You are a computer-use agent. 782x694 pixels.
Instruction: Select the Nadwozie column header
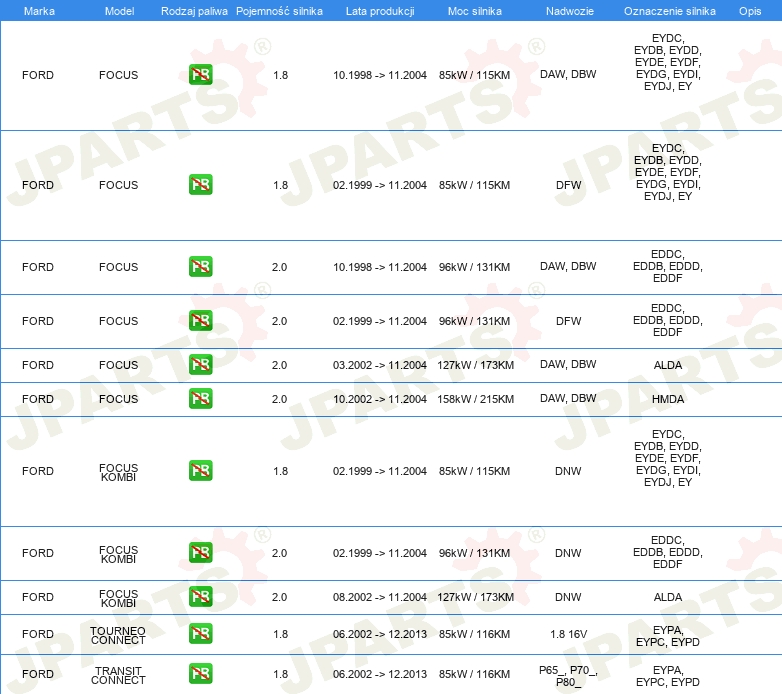[570, 11]
